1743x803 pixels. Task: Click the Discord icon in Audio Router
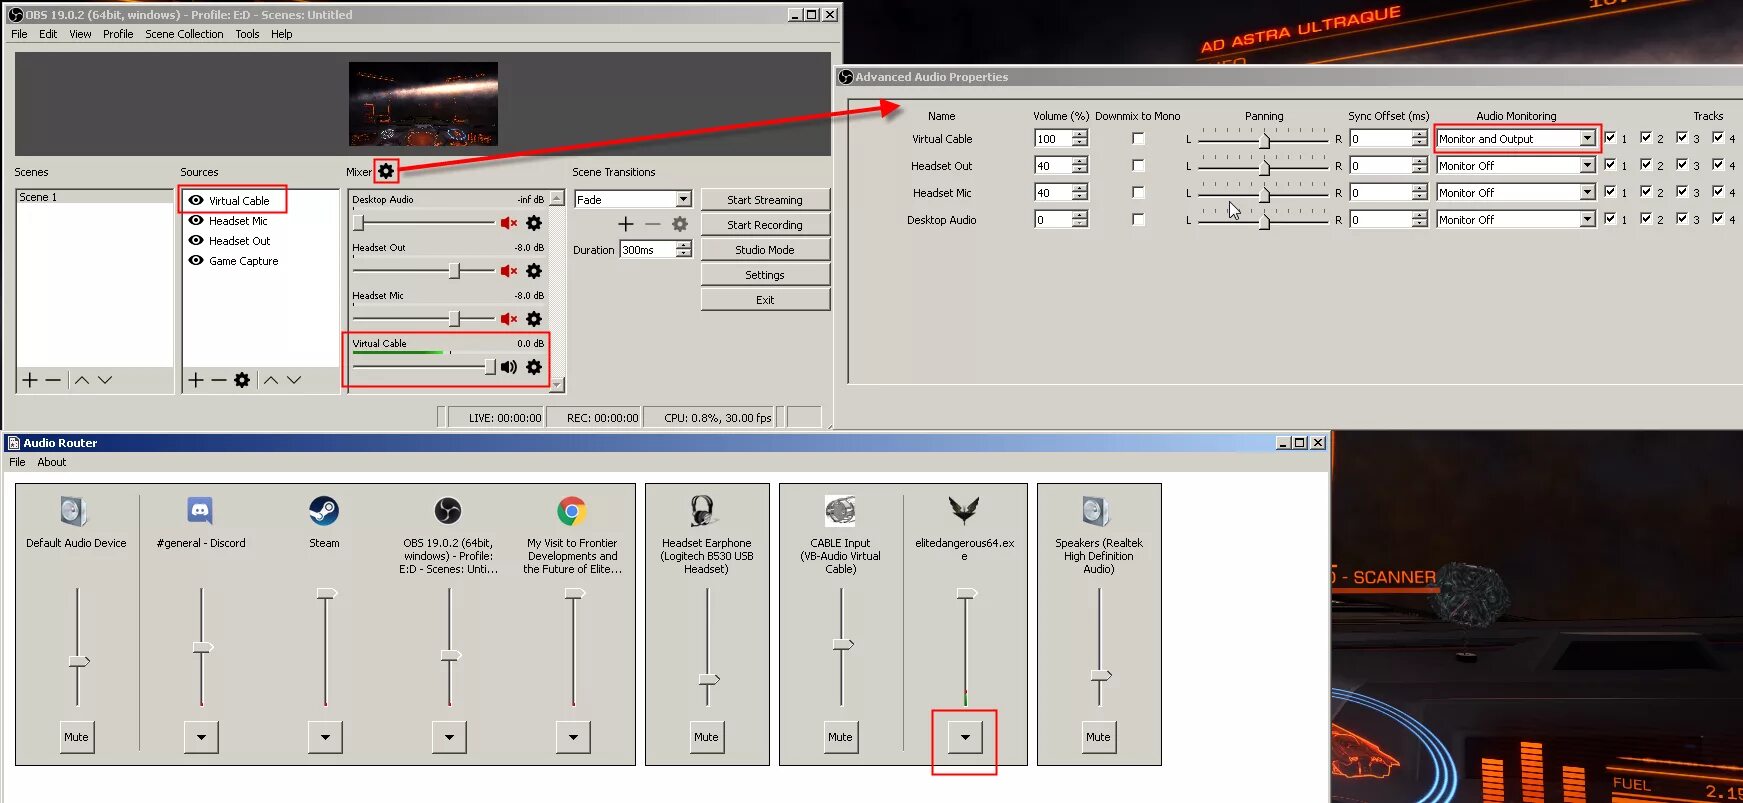[200, 511]
